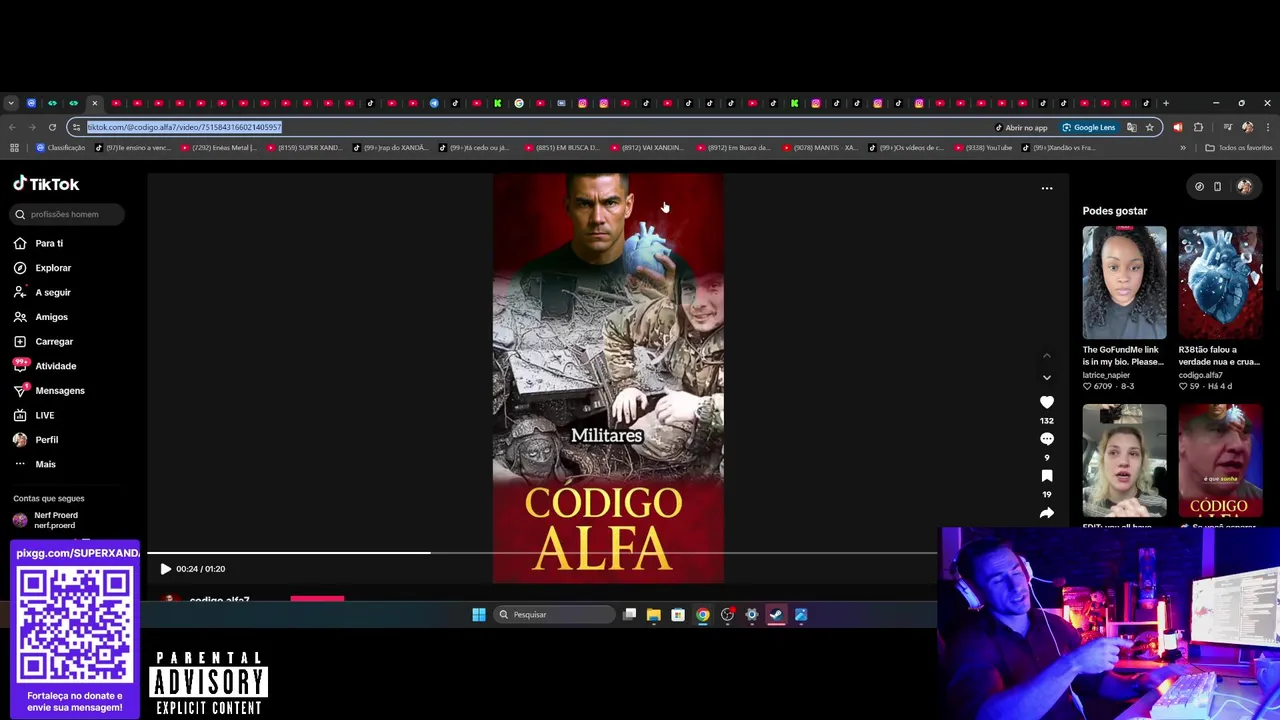The width and height of the screenshot is (1280, 720).
Task: Open the apps grid icon in bookmarks bar
Action: pos(14,148)
